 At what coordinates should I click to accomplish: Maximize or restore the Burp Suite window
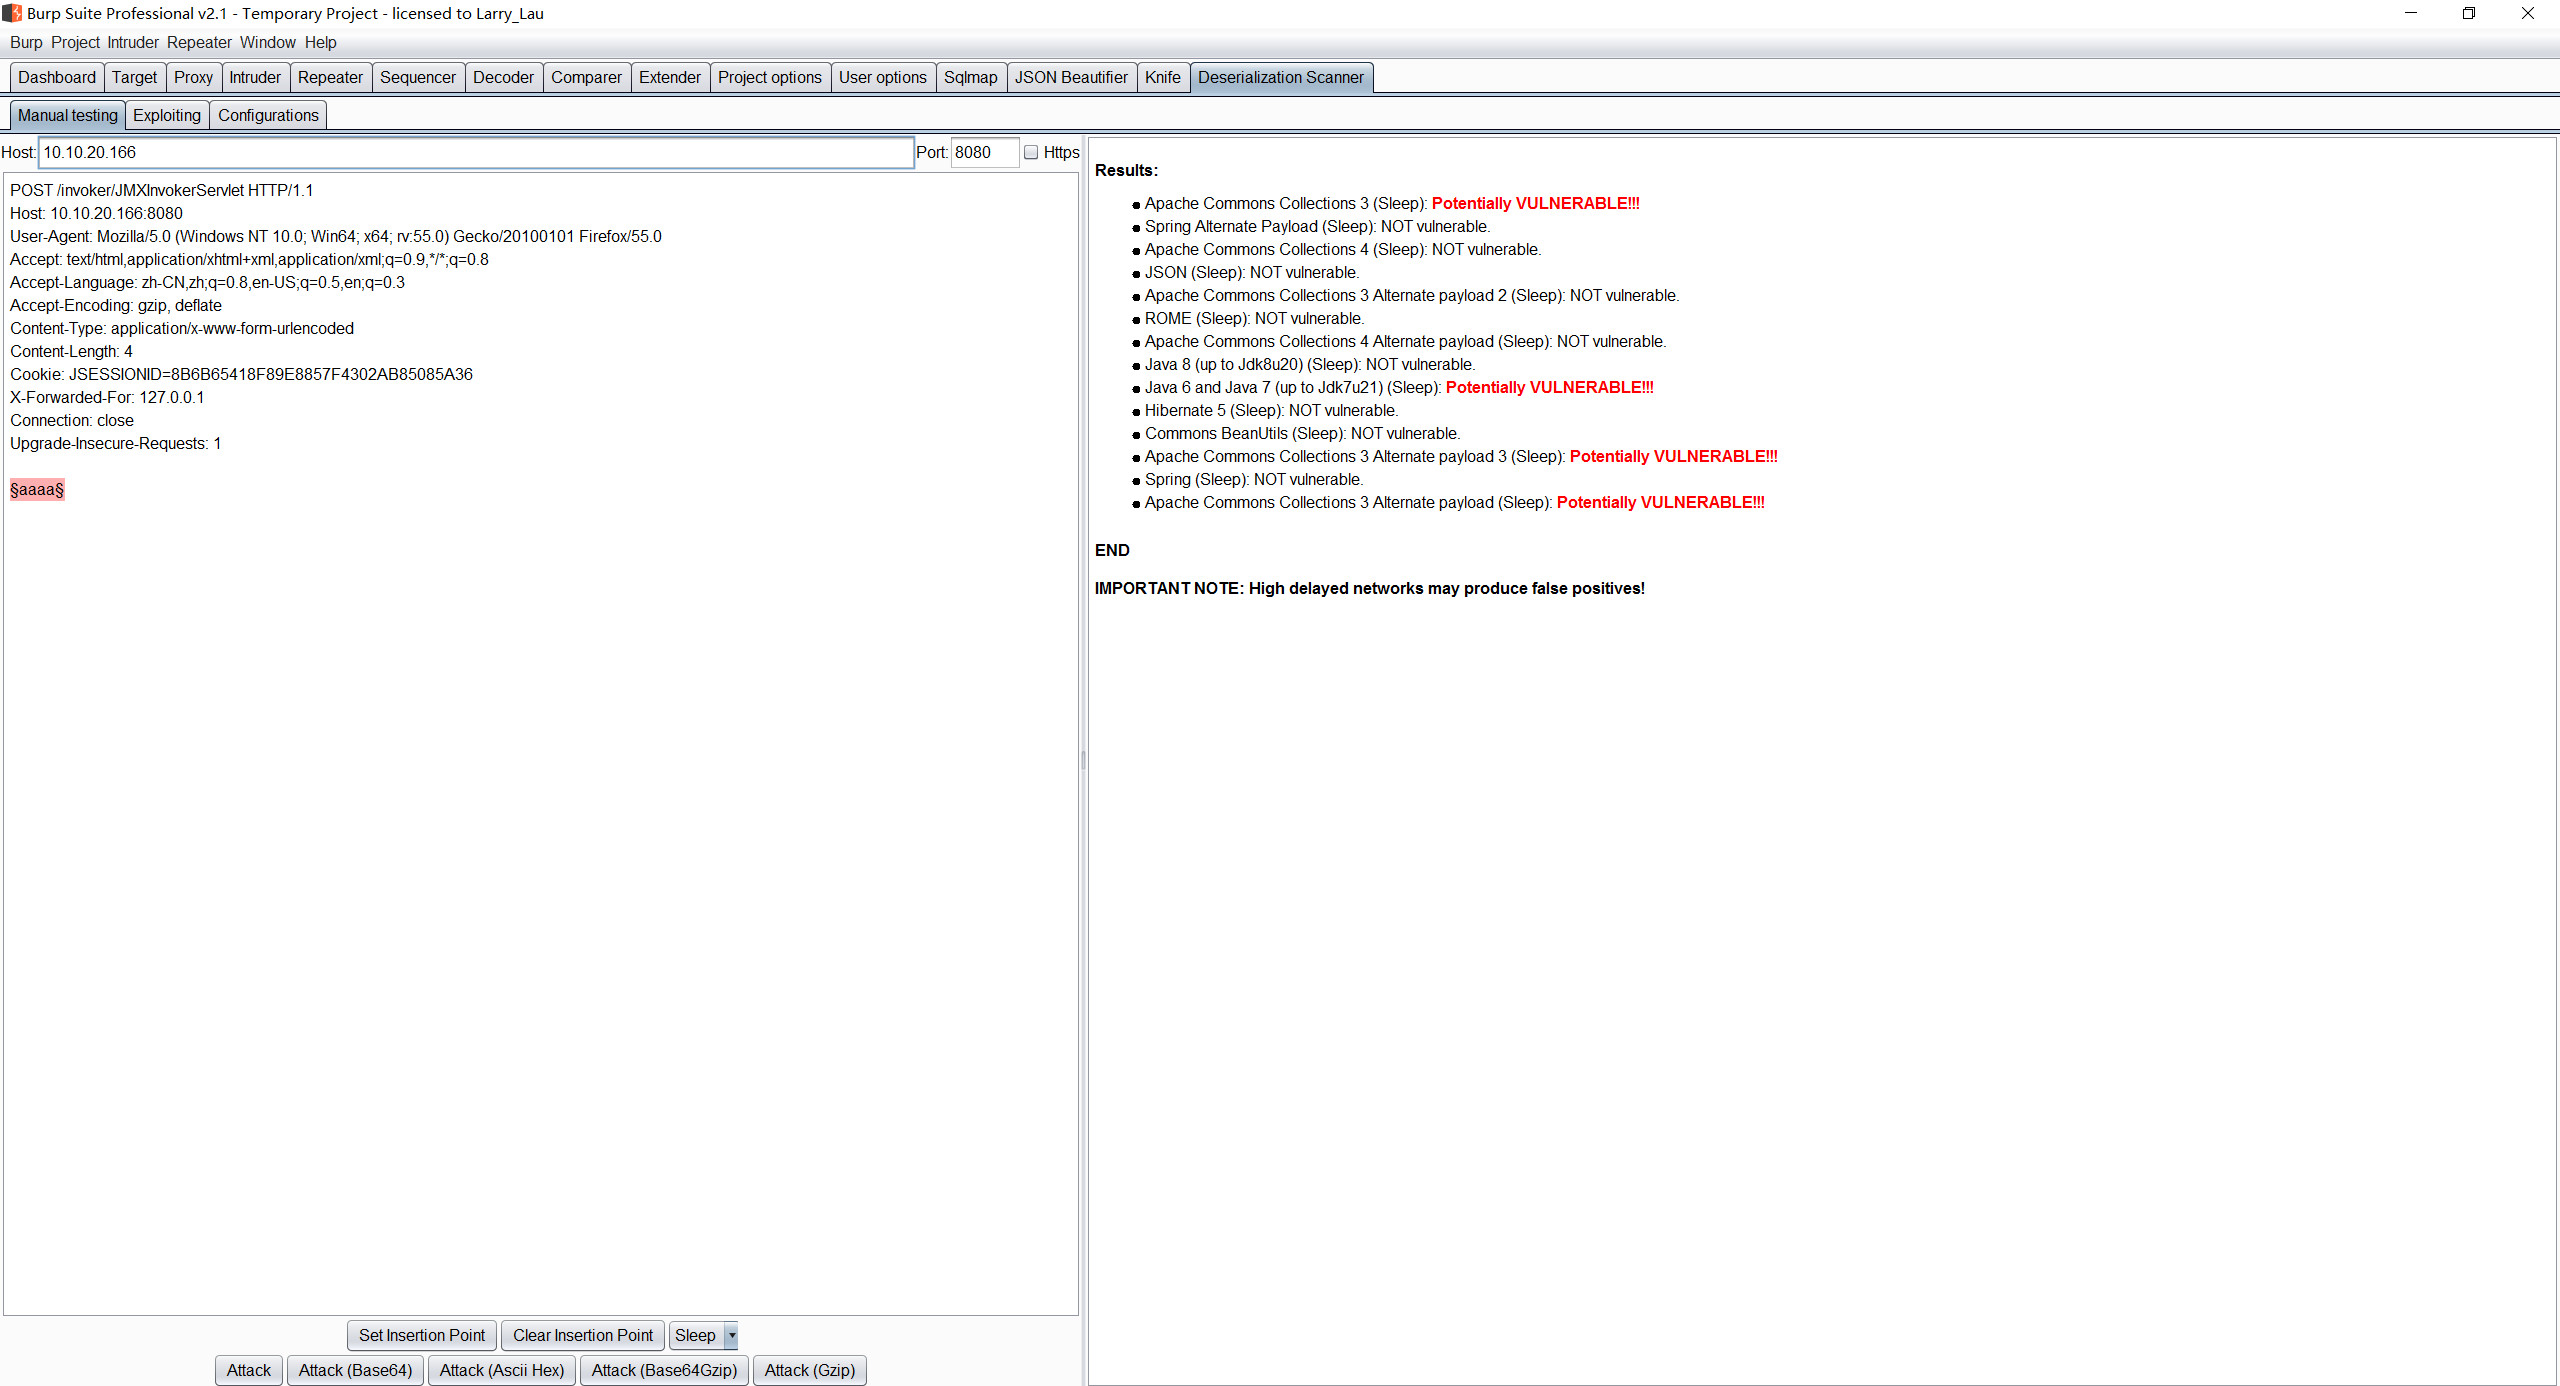tap(2469, 13)
